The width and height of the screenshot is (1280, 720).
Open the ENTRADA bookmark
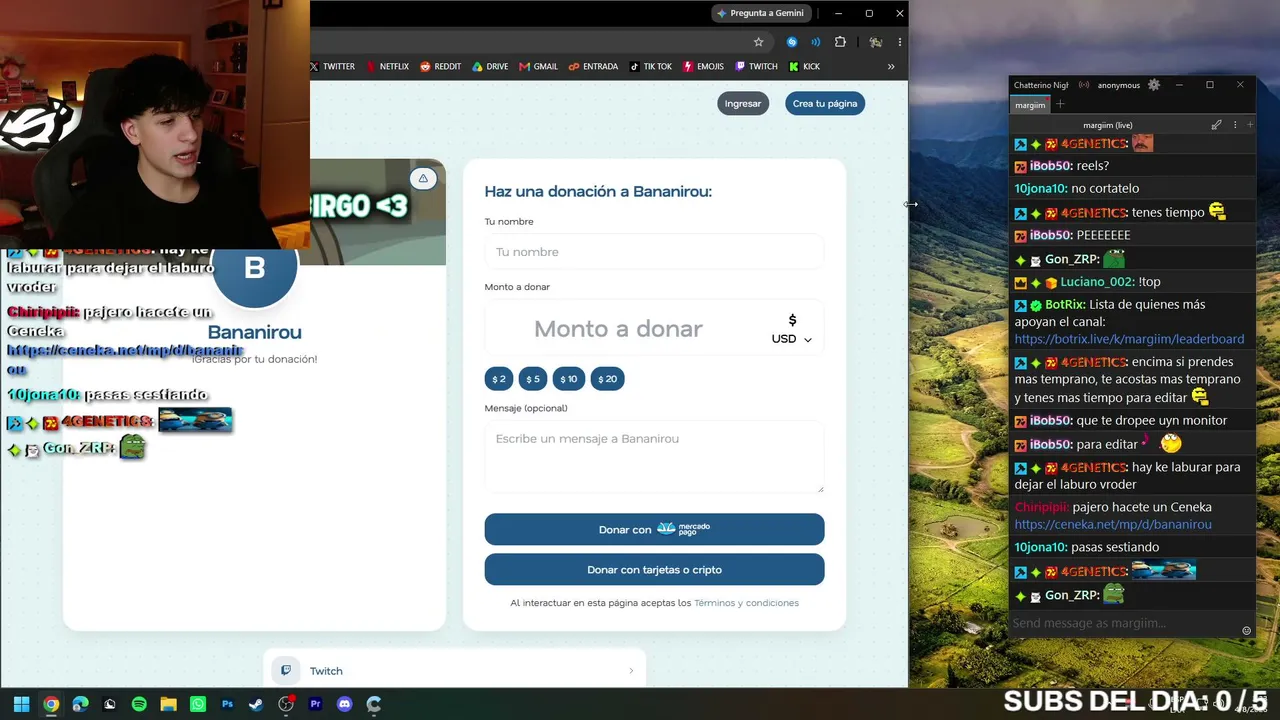593,67
